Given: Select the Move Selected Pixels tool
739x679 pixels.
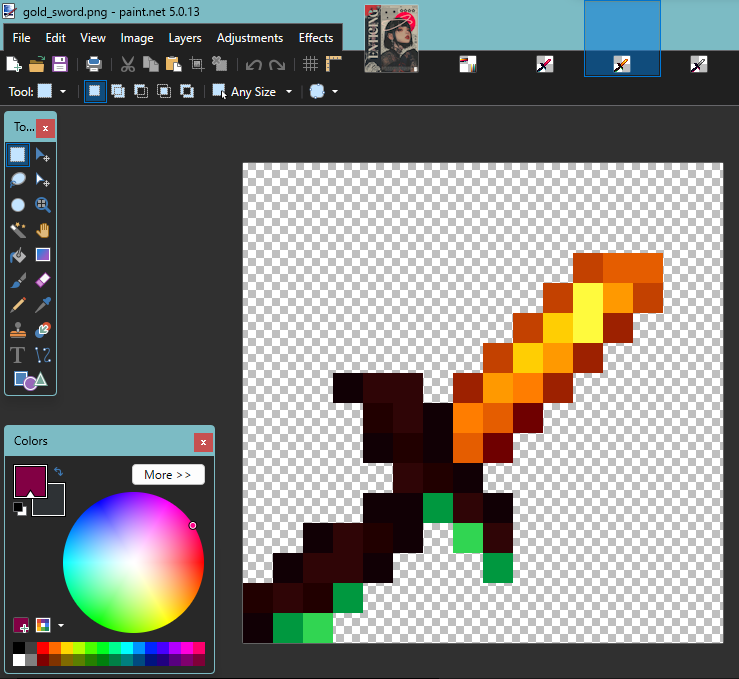Looking at the screenshot, I should 43,155.
